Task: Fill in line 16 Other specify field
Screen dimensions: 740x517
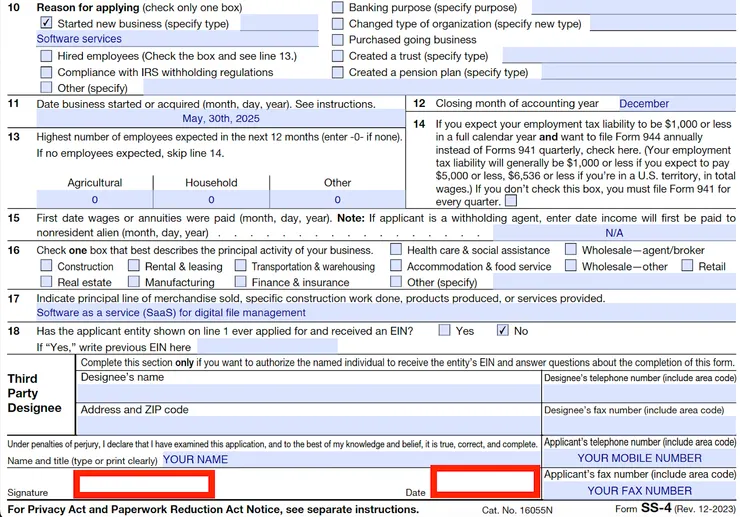Action: [614, 282]
